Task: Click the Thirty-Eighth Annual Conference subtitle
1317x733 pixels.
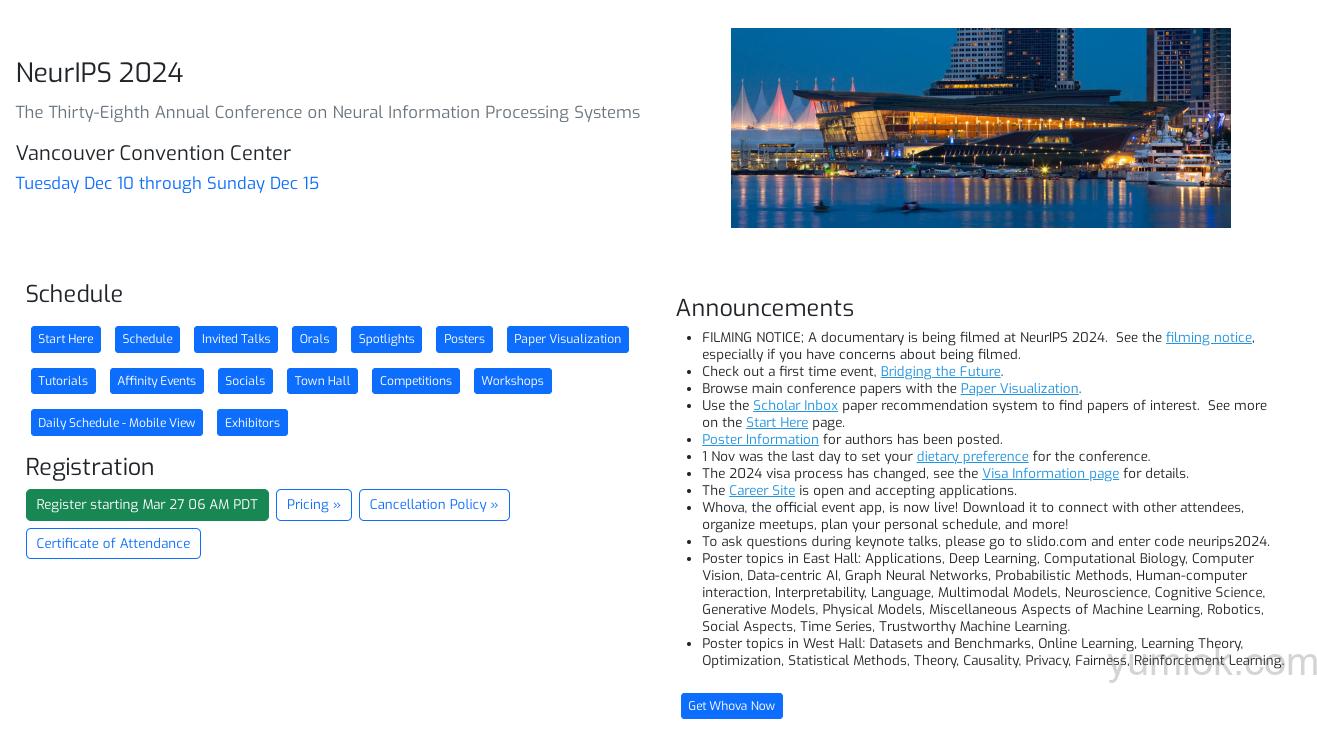Action: pos(328,112)
